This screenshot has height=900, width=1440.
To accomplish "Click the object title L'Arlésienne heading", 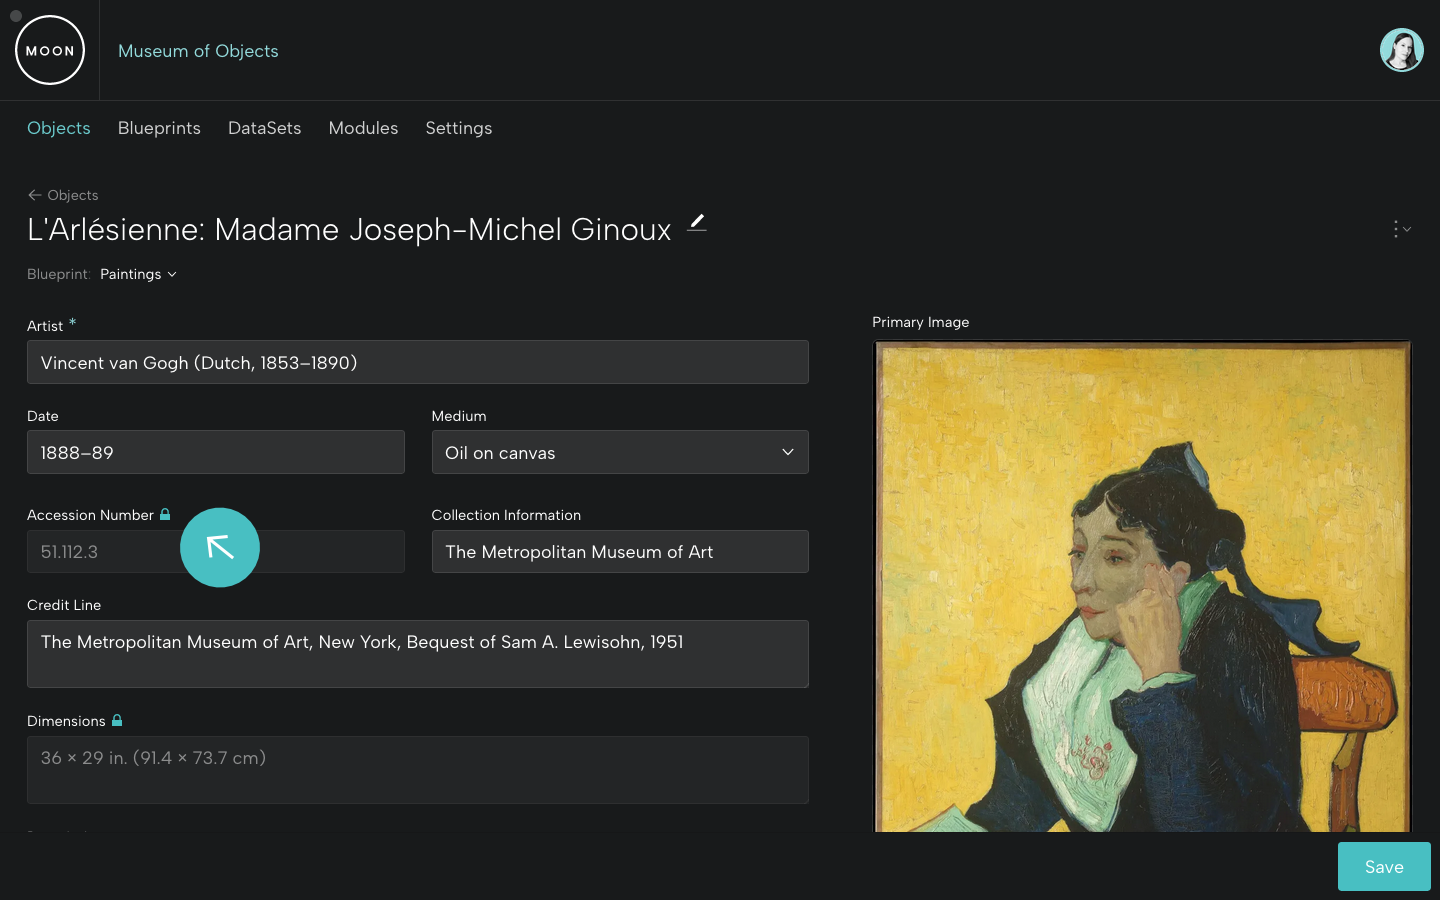I will point(349,229).
